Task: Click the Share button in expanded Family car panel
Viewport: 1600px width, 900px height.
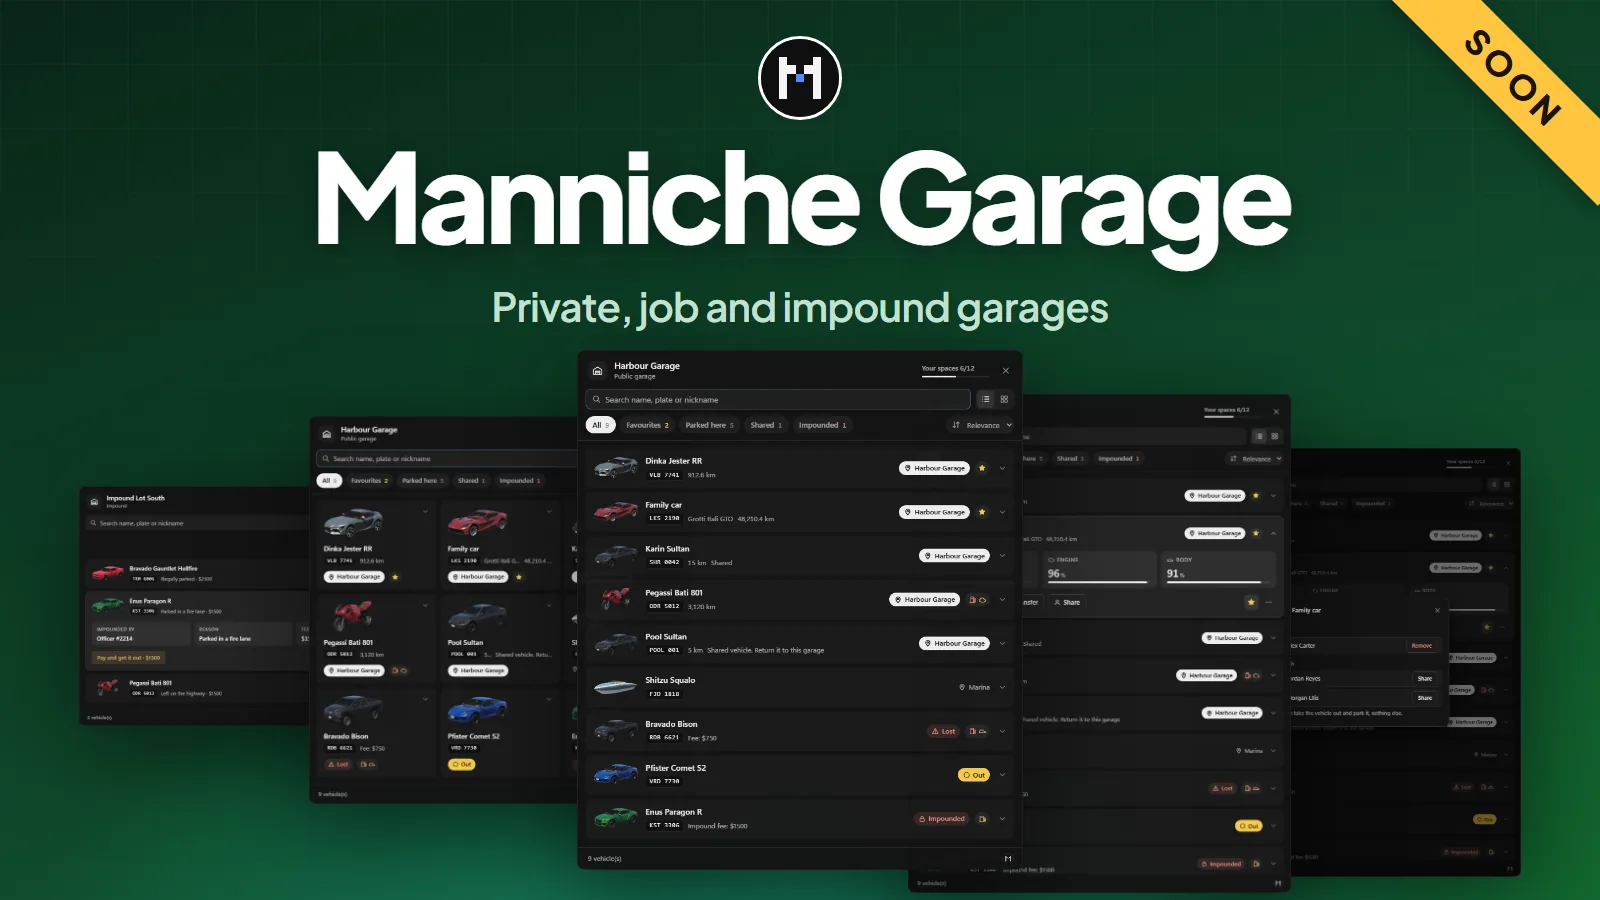Action: tap(1067, 602)
